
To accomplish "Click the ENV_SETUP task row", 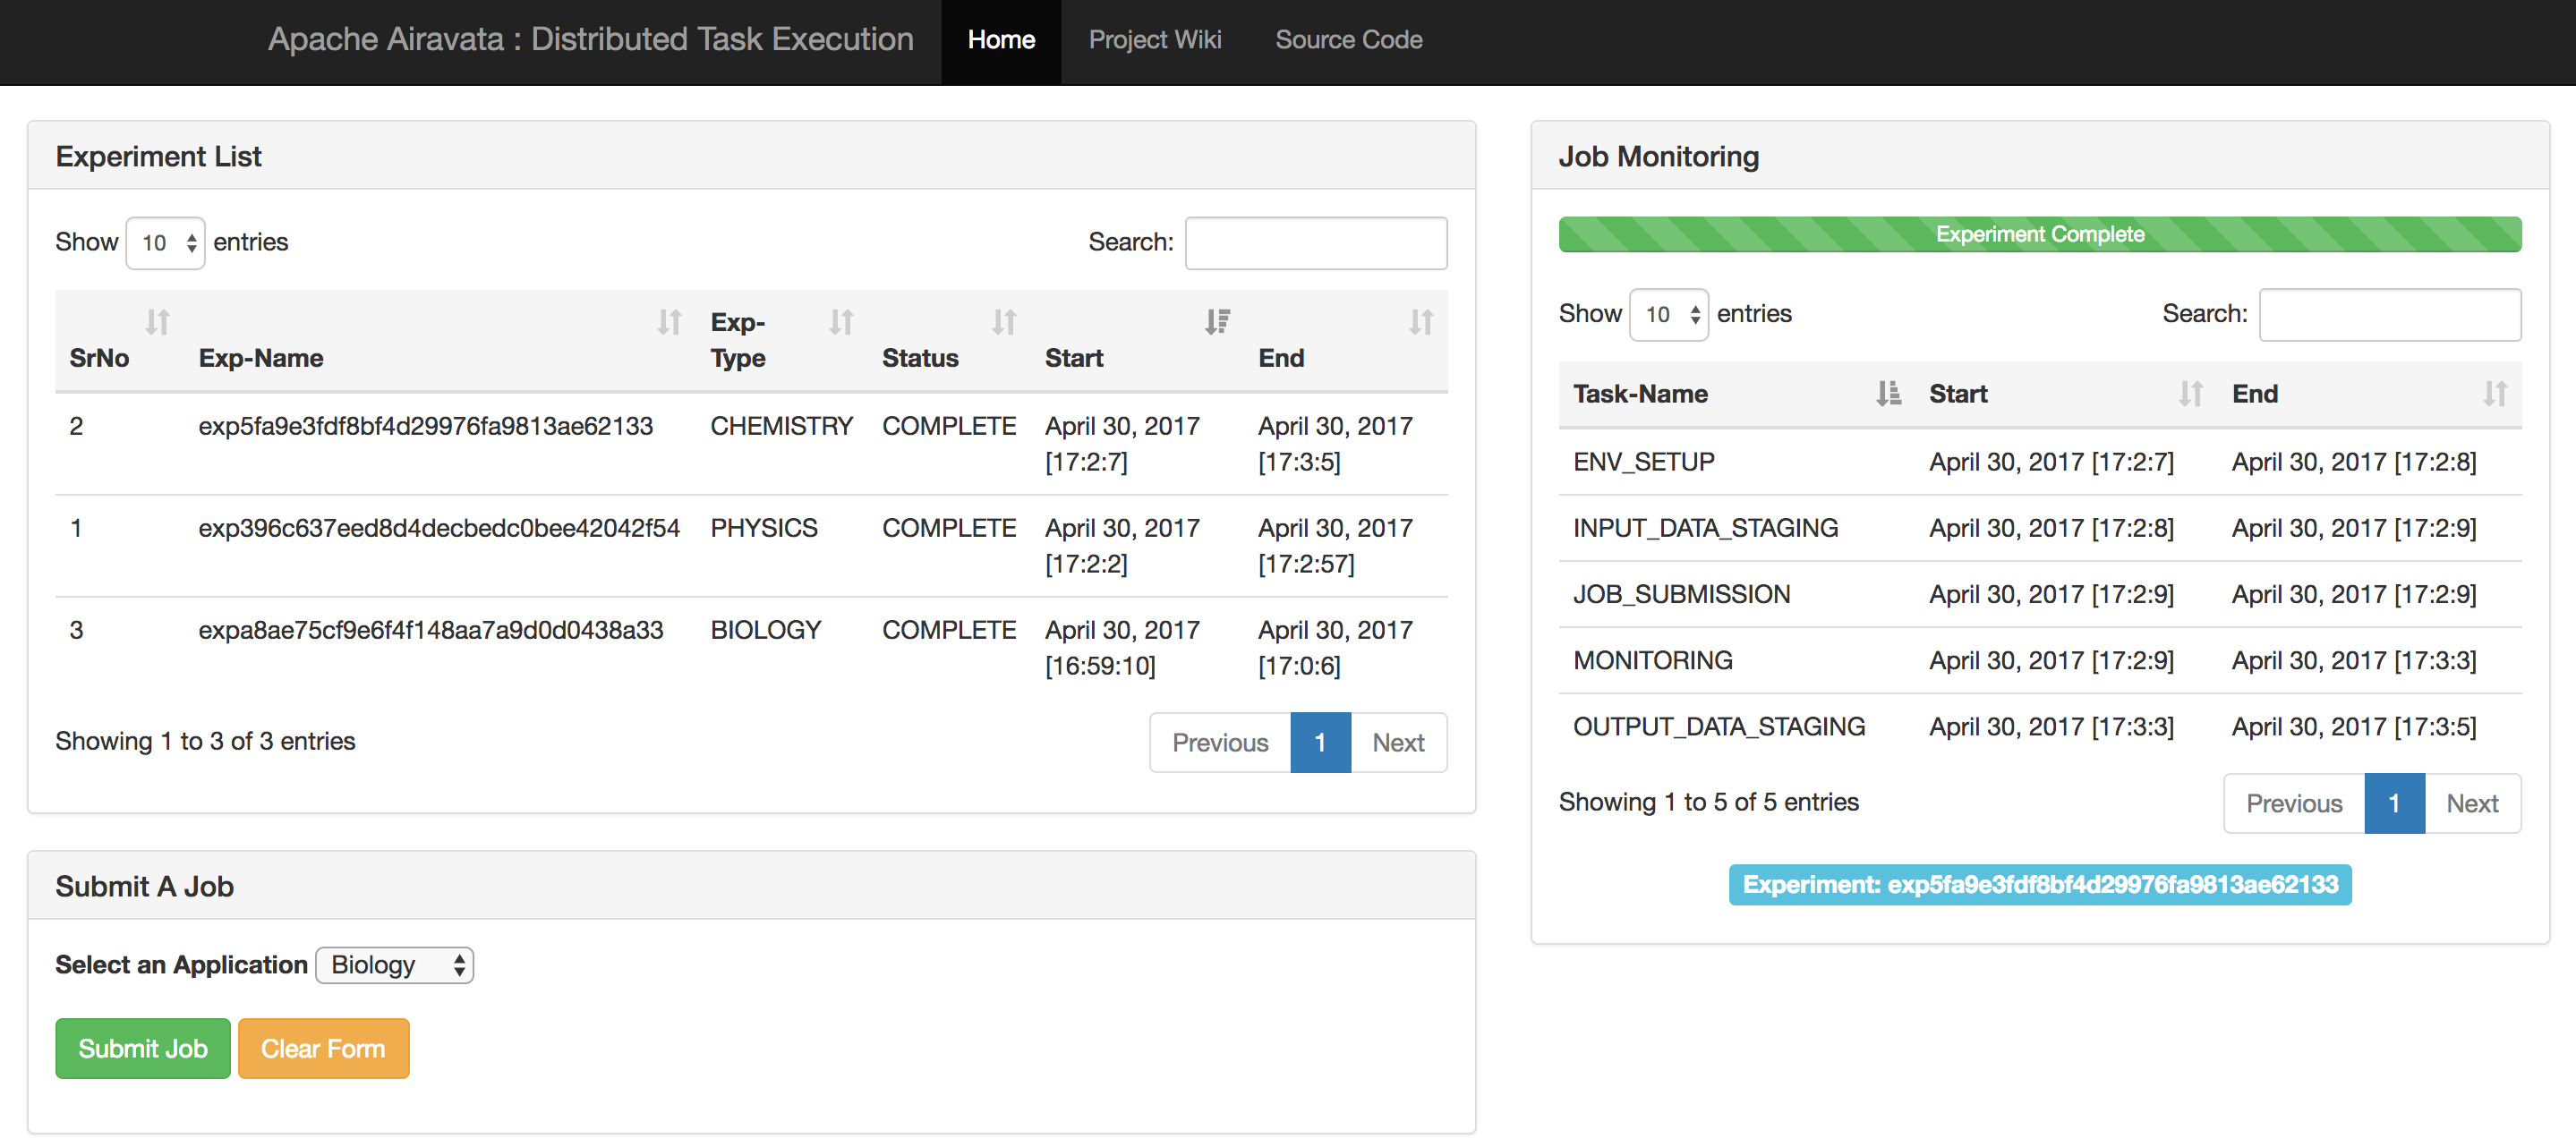I will [x=2040, y=462].
